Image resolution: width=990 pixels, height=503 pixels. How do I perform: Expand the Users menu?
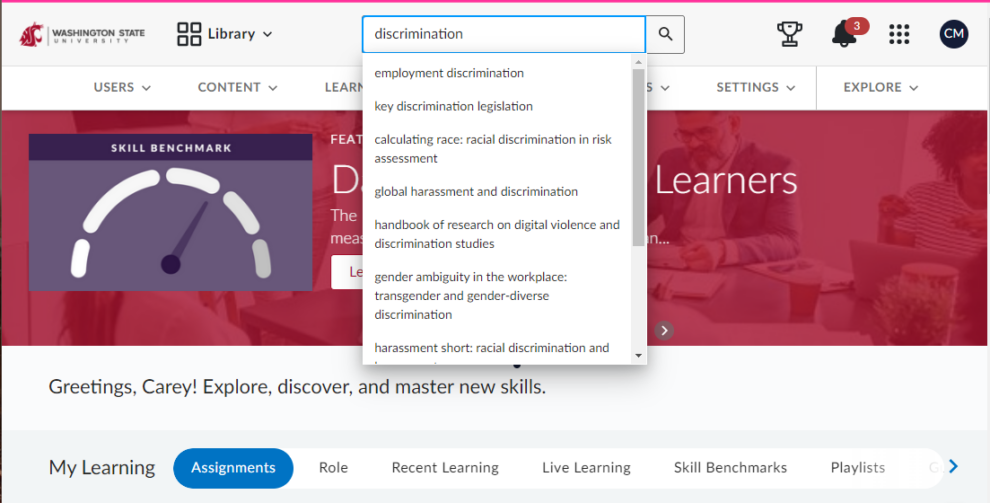[x=122, y=87]
